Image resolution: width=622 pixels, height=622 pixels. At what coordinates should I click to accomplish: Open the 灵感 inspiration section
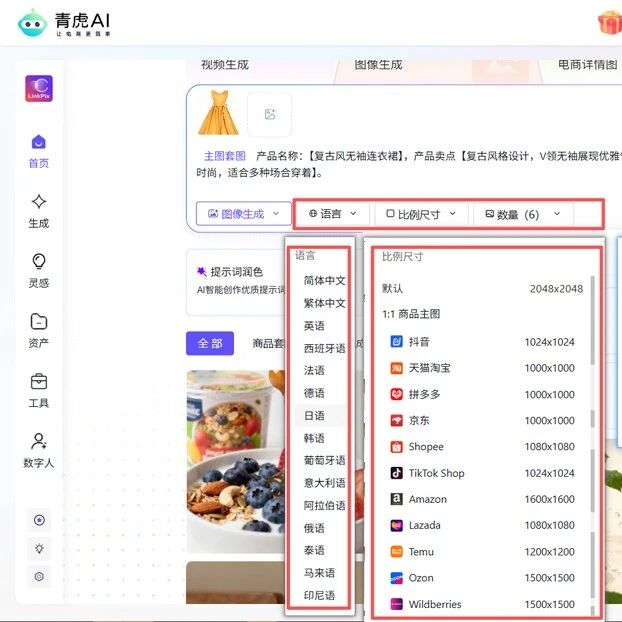point(38,271)
